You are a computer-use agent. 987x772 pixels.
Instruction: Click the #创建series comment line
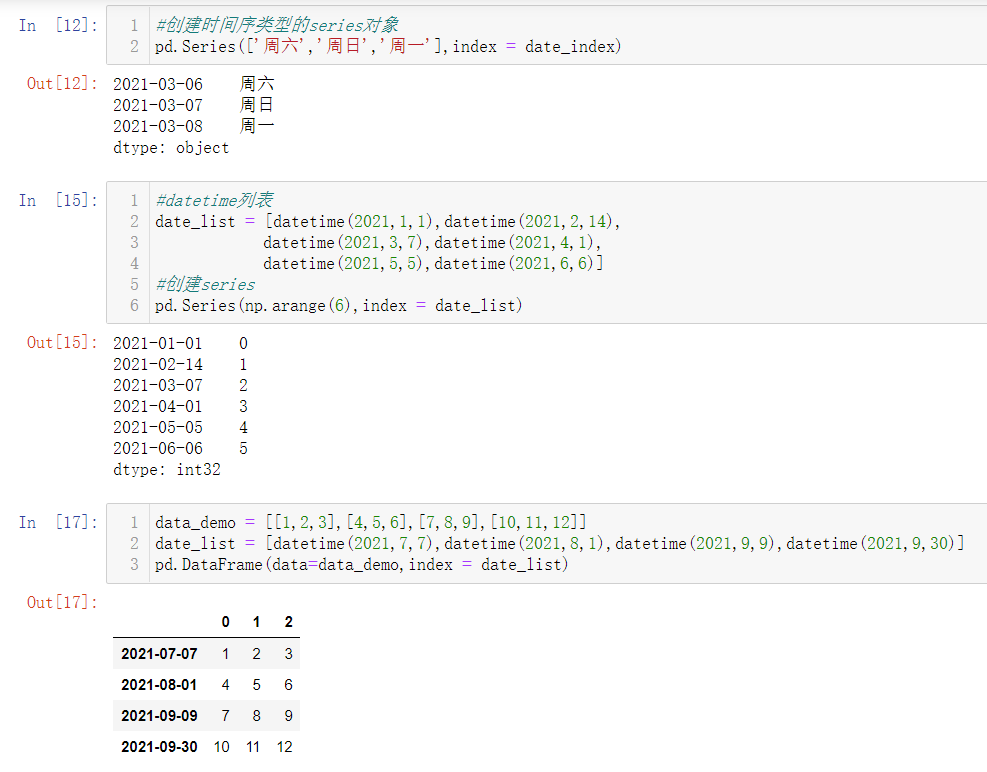[205, 285]
